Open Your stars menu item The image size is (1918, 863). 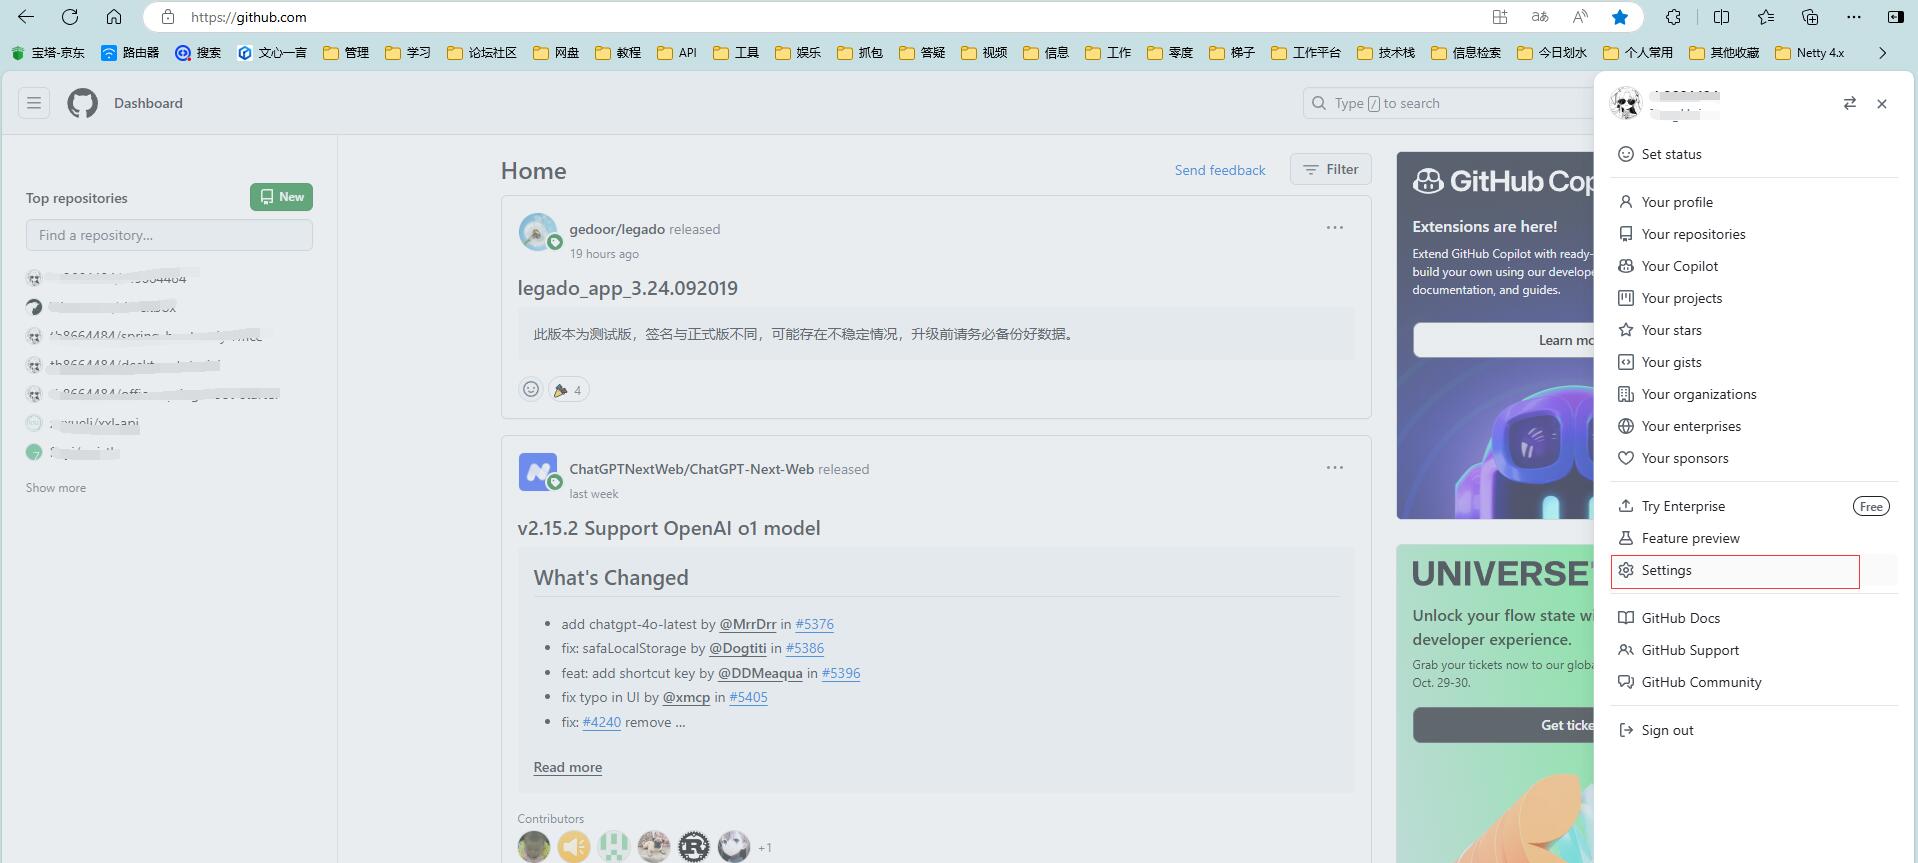[x=1755, y=330]
